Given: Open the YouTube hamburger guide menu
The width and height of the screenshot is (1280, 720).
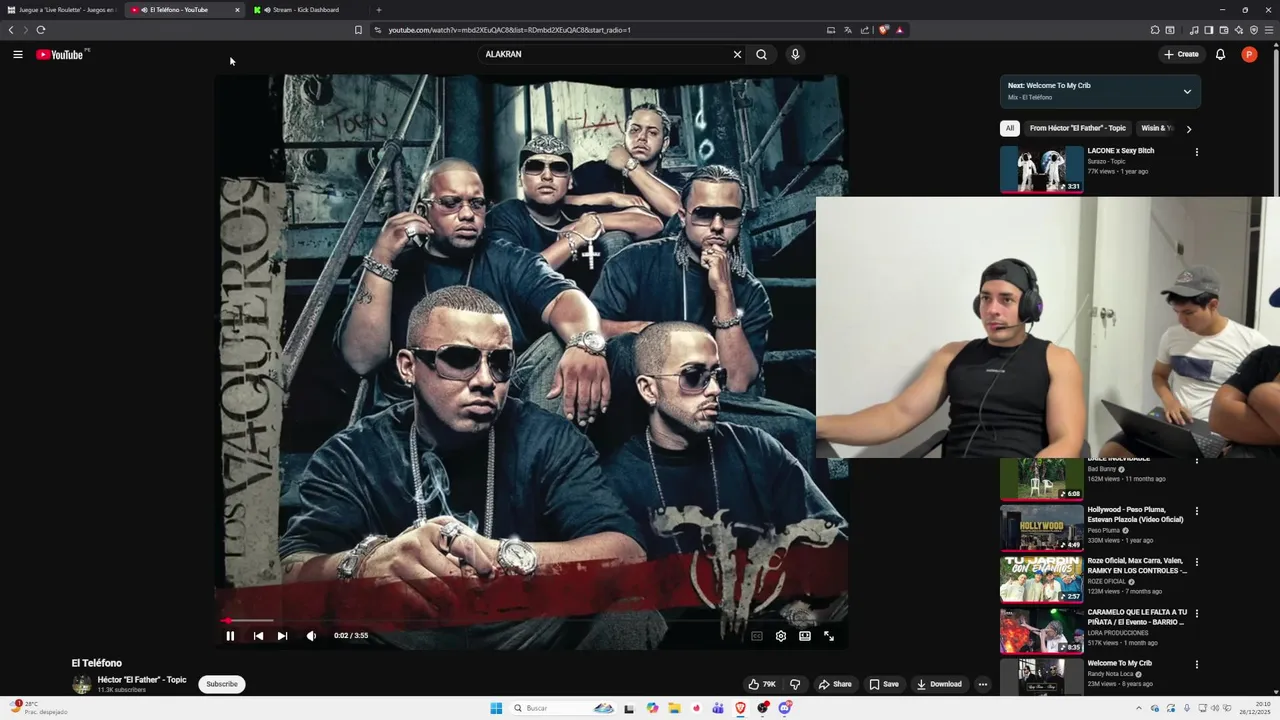Looking at the screenshot, I should click(18, 54).
